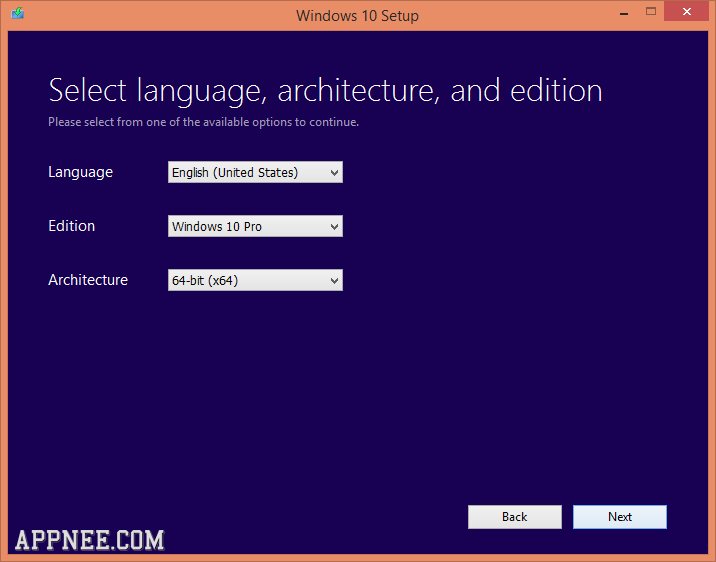Click the "Select language, architecture, and edition" heading
The height and width of the screenshot is (562, 716).
pos(325,90)
